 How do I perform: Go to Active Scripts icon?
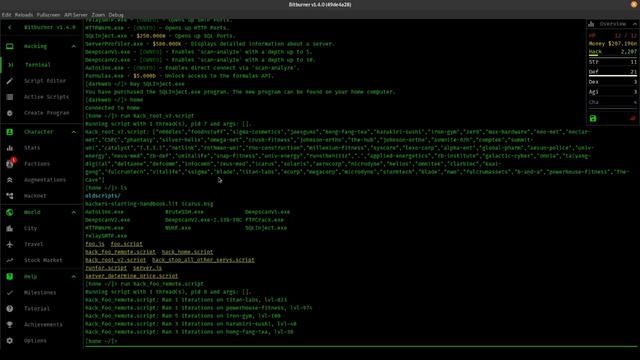10,97
